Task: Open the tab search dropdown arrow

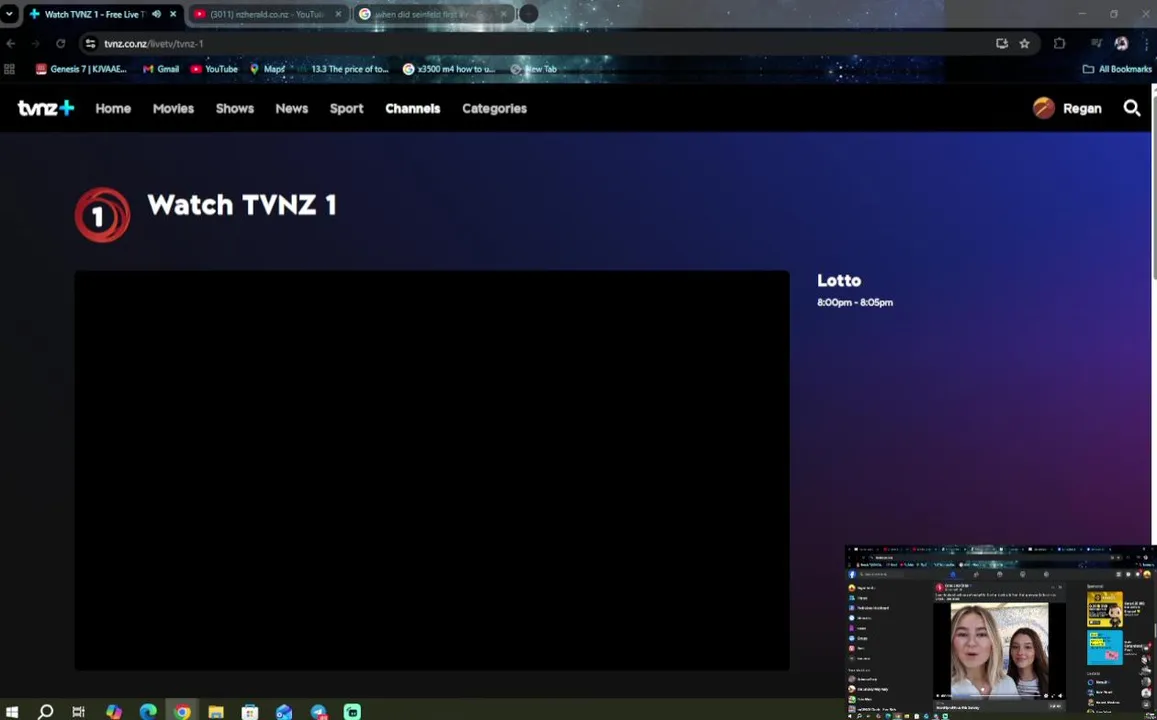Action: [10, 14]
